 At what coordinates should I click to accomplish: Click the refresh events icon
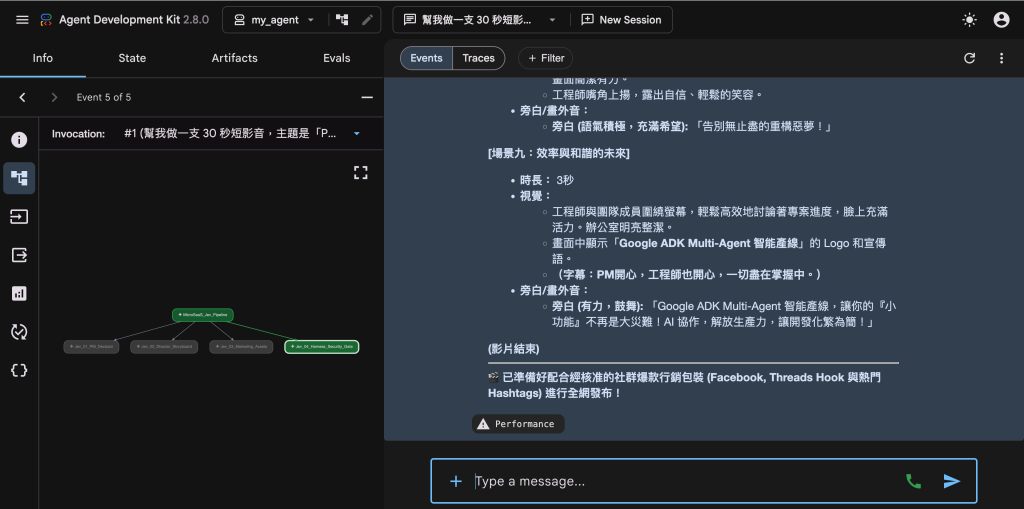(969, 58)
